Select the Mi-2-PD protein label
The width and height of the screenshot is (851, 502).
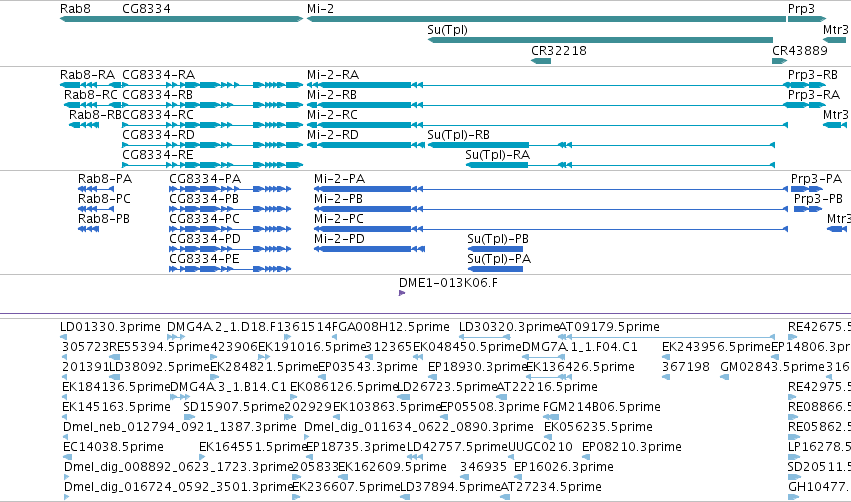point(339,239)
